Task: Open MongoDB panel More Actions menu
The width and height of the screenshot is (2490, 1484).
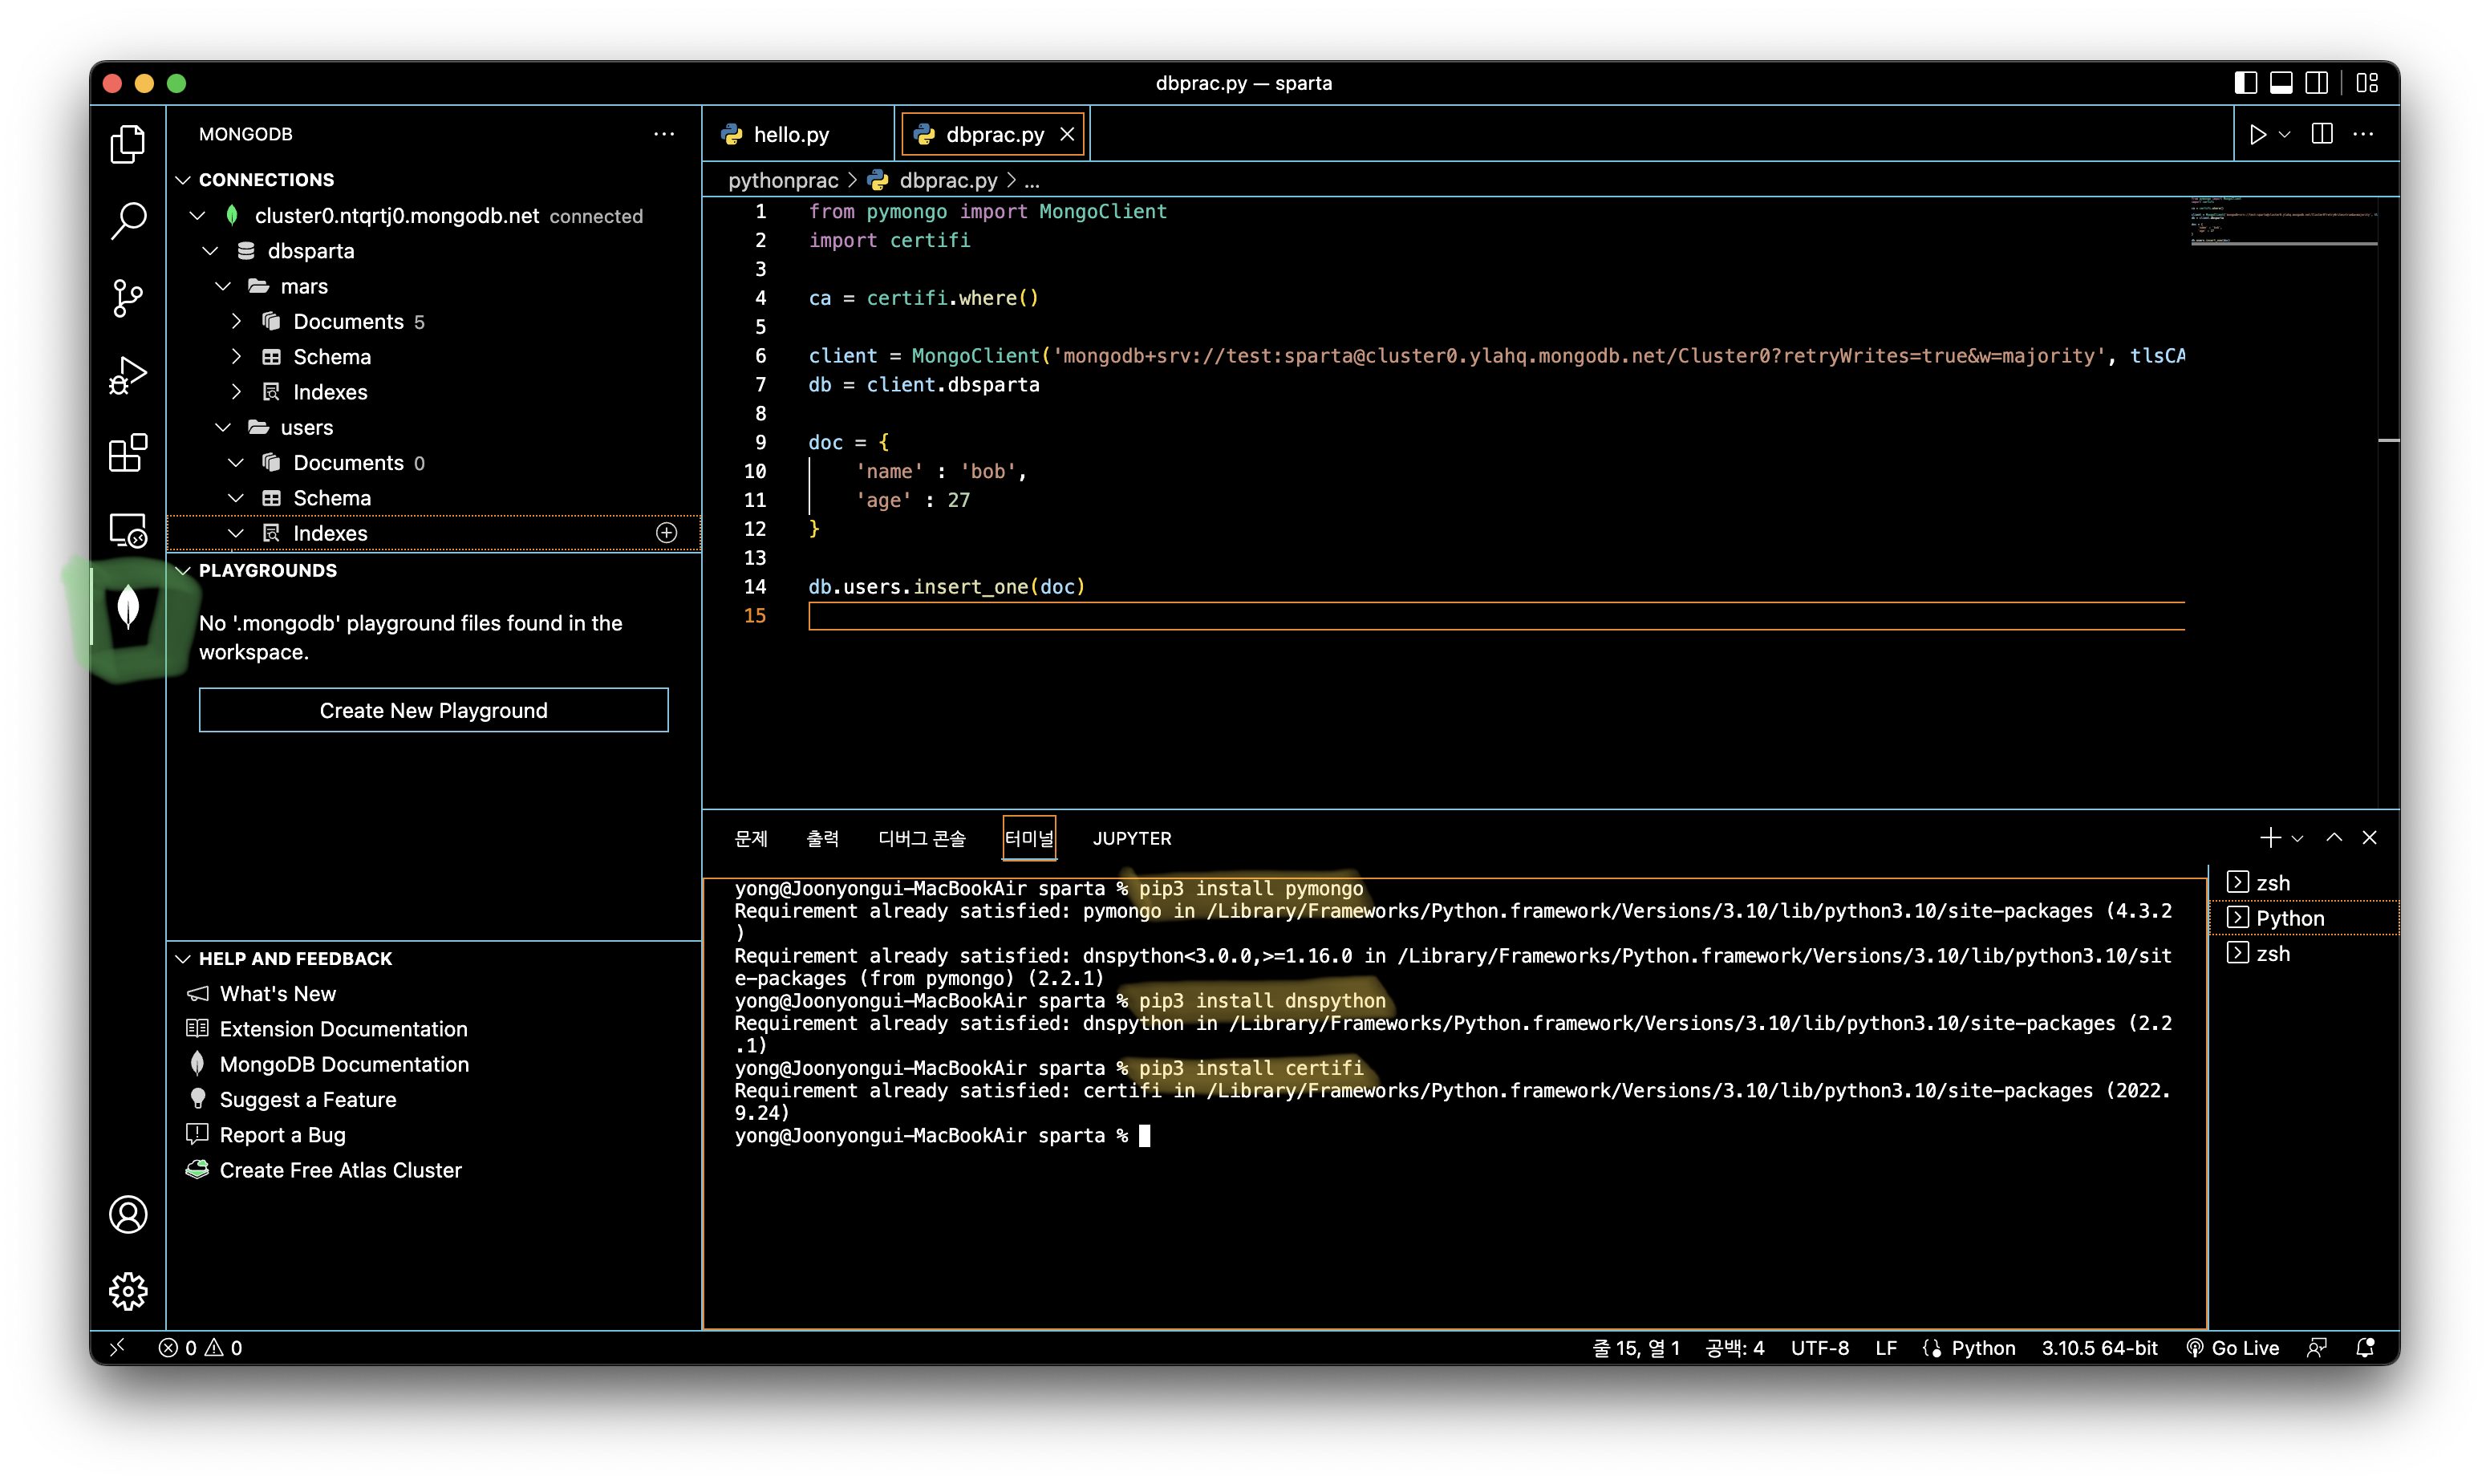Action: point(664,134)
